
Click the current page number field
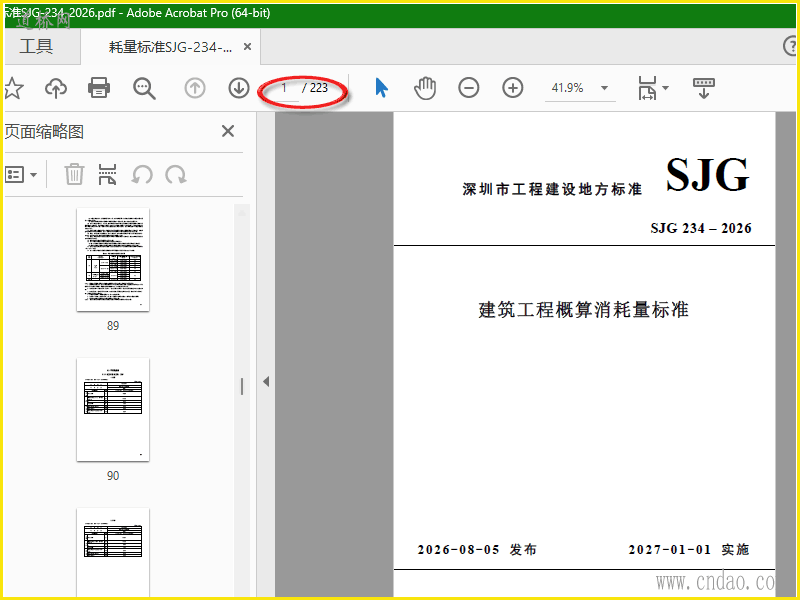pos(284,88)
